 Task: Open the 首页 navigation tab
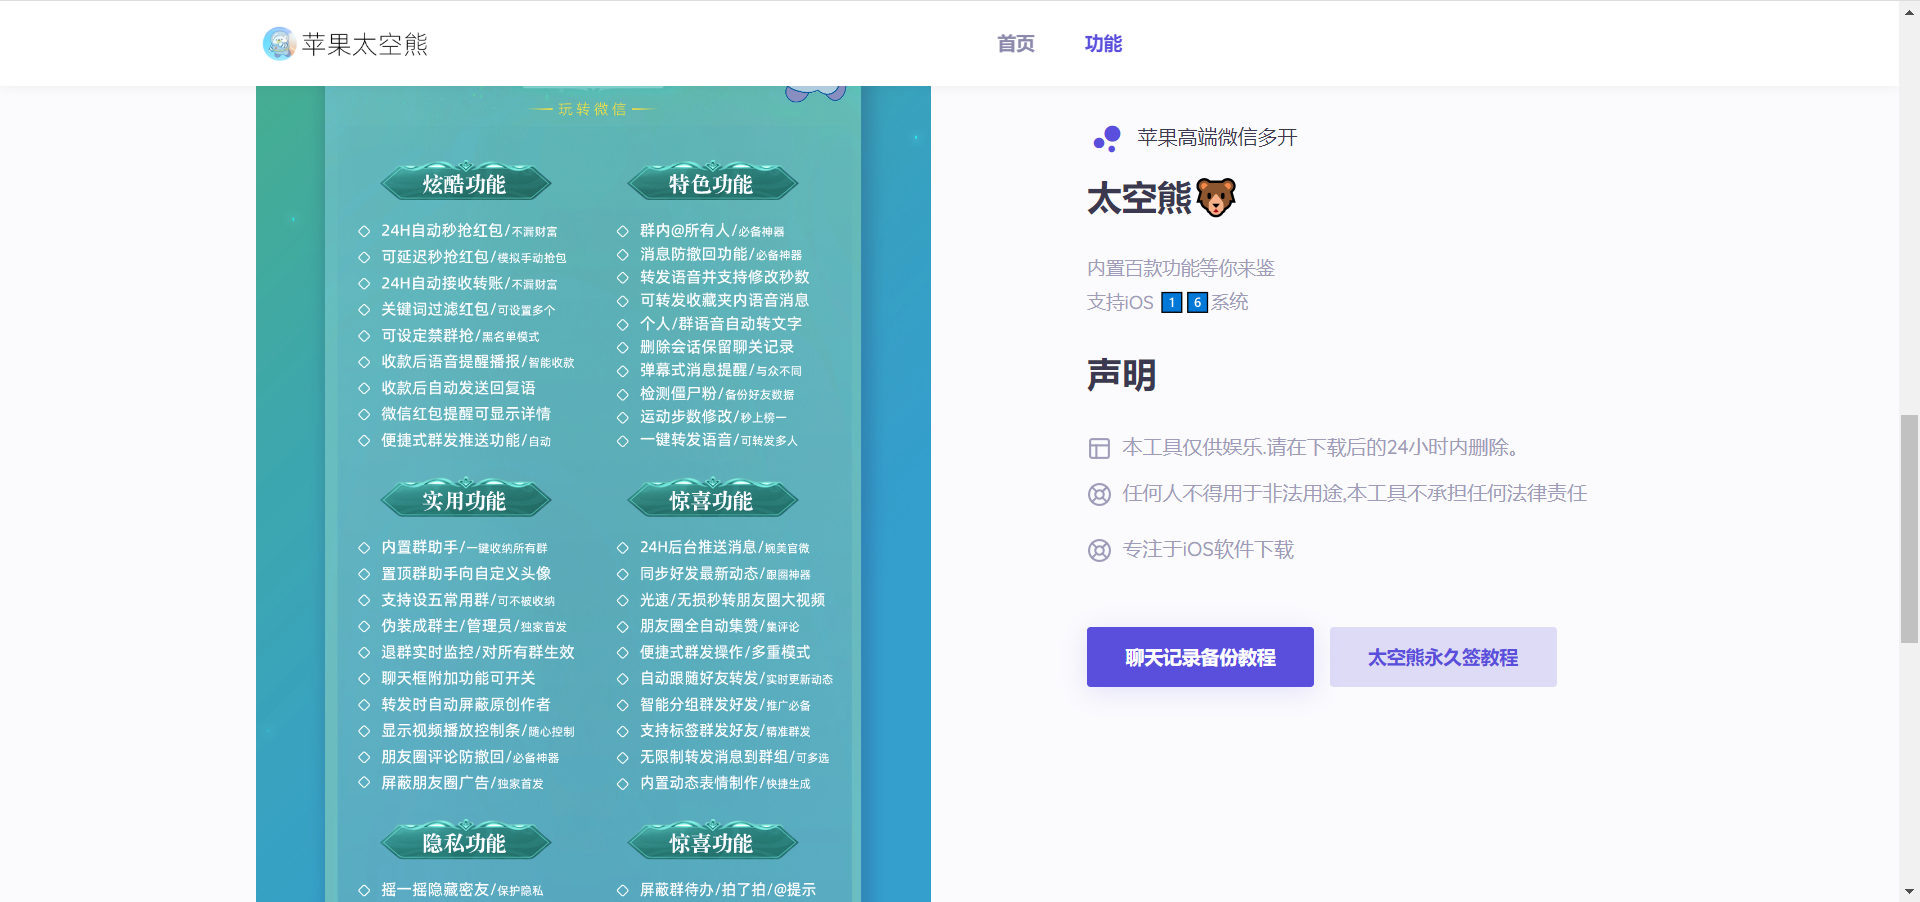(1016, 44)
